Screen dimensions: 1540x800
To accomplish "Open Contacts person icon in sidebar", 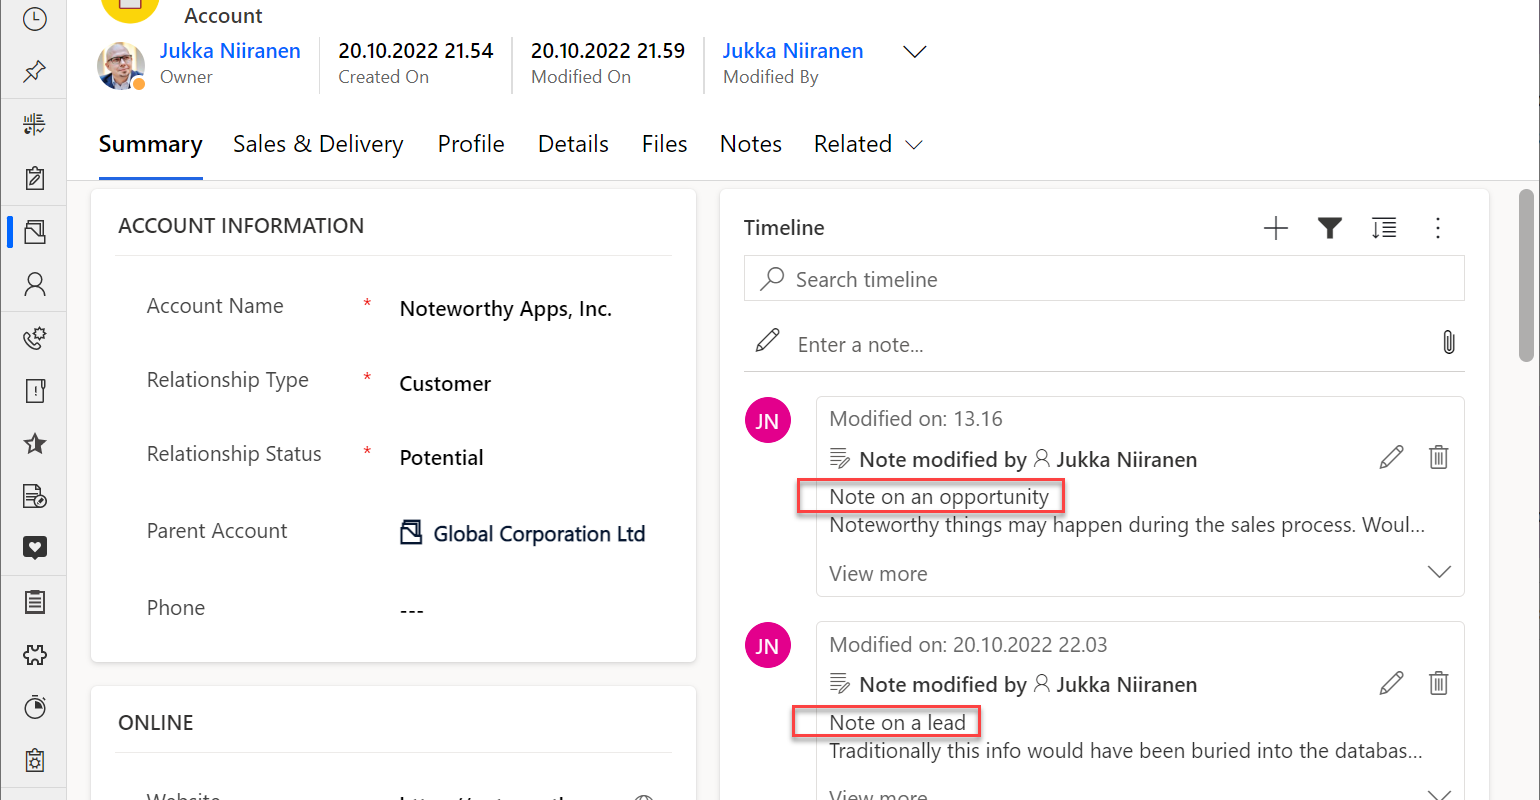I will [34, 285].
